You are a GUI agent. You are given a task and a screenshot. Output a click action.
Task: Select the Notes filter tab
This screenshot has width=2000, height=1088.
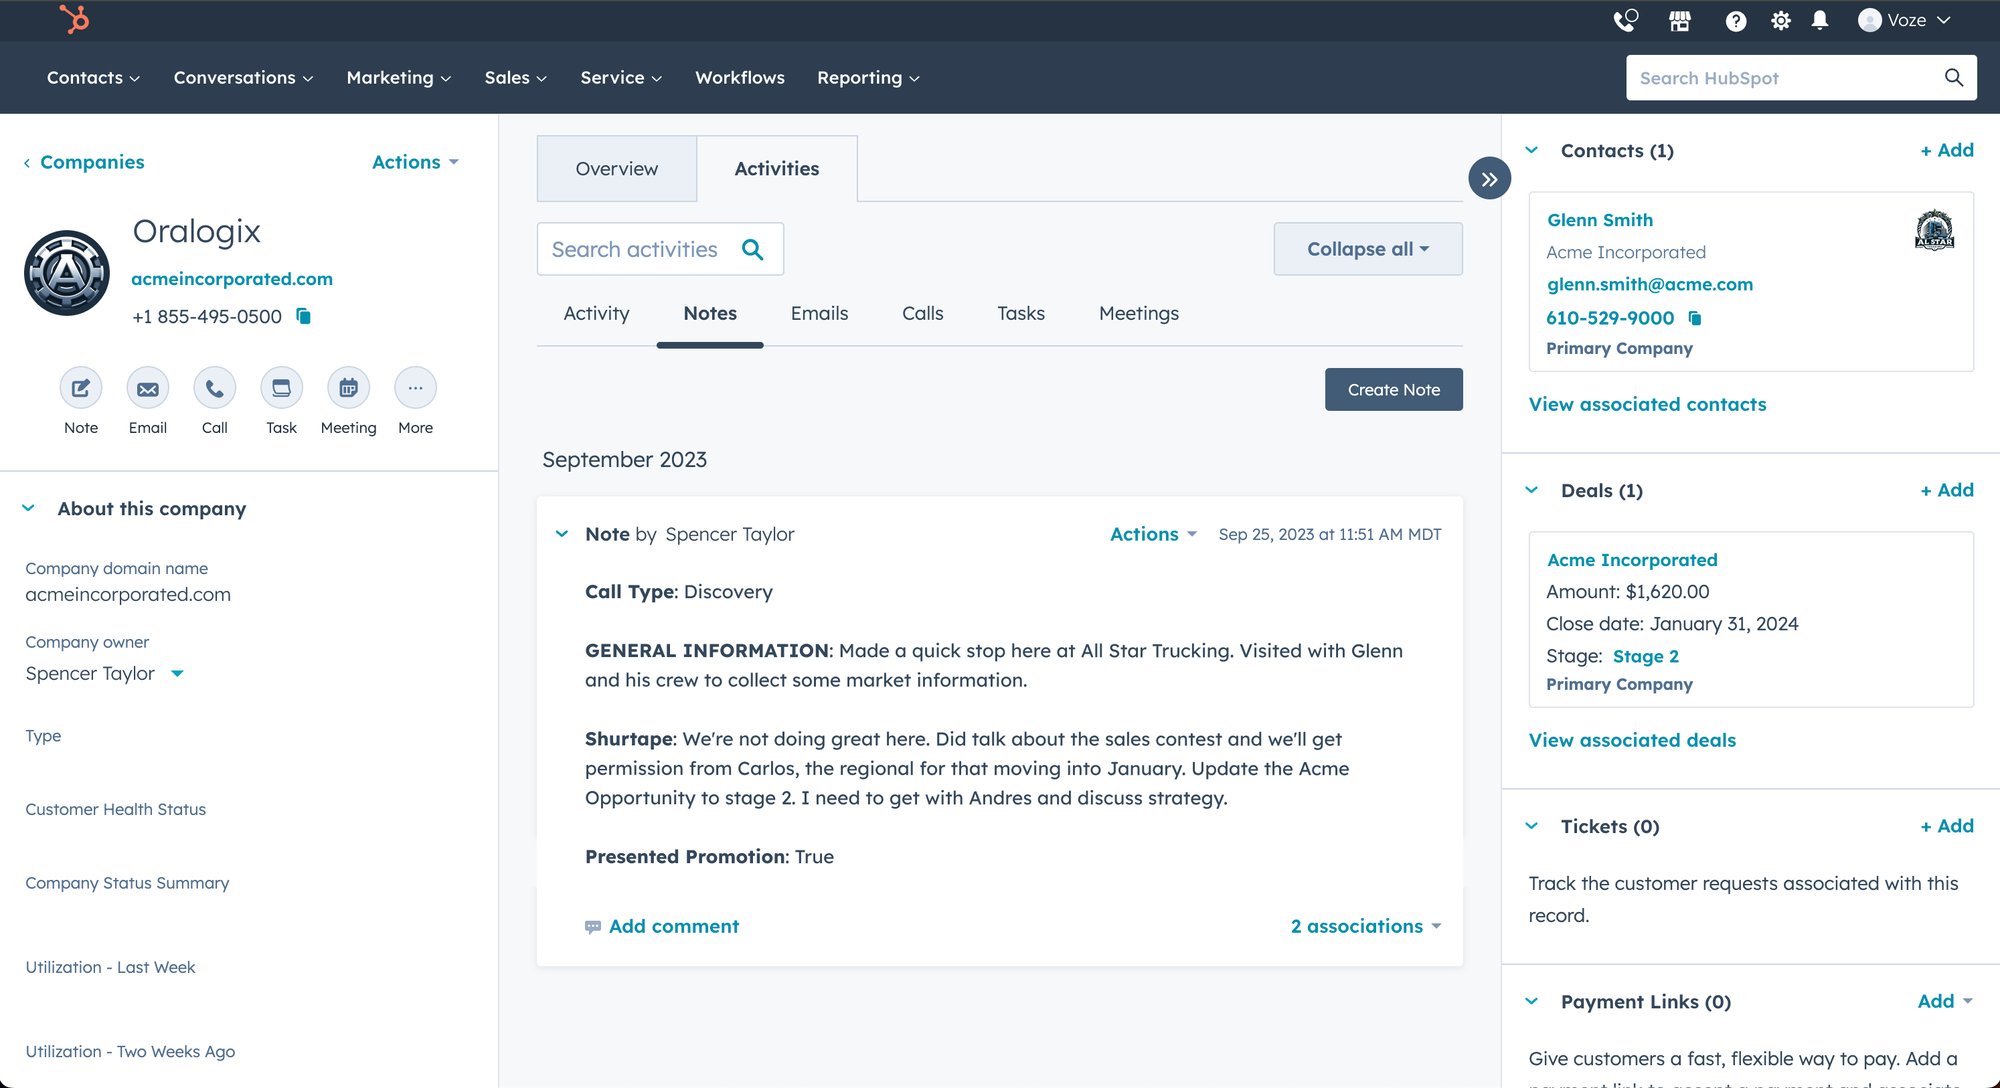tap(710, 313)
